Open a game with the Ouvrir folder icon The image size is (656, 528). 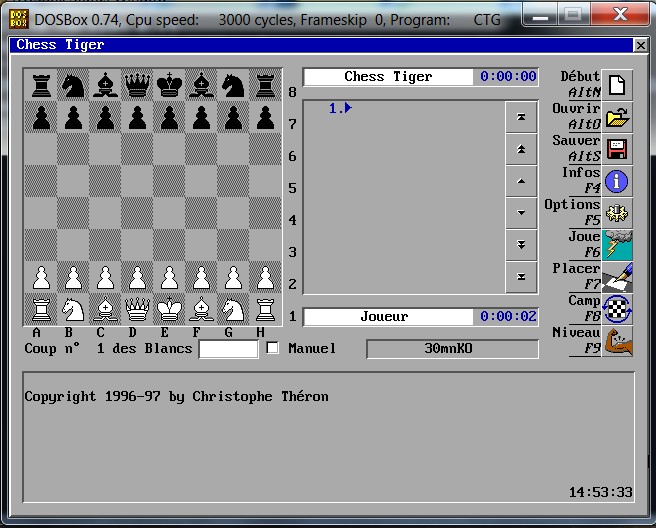point(617,117)
